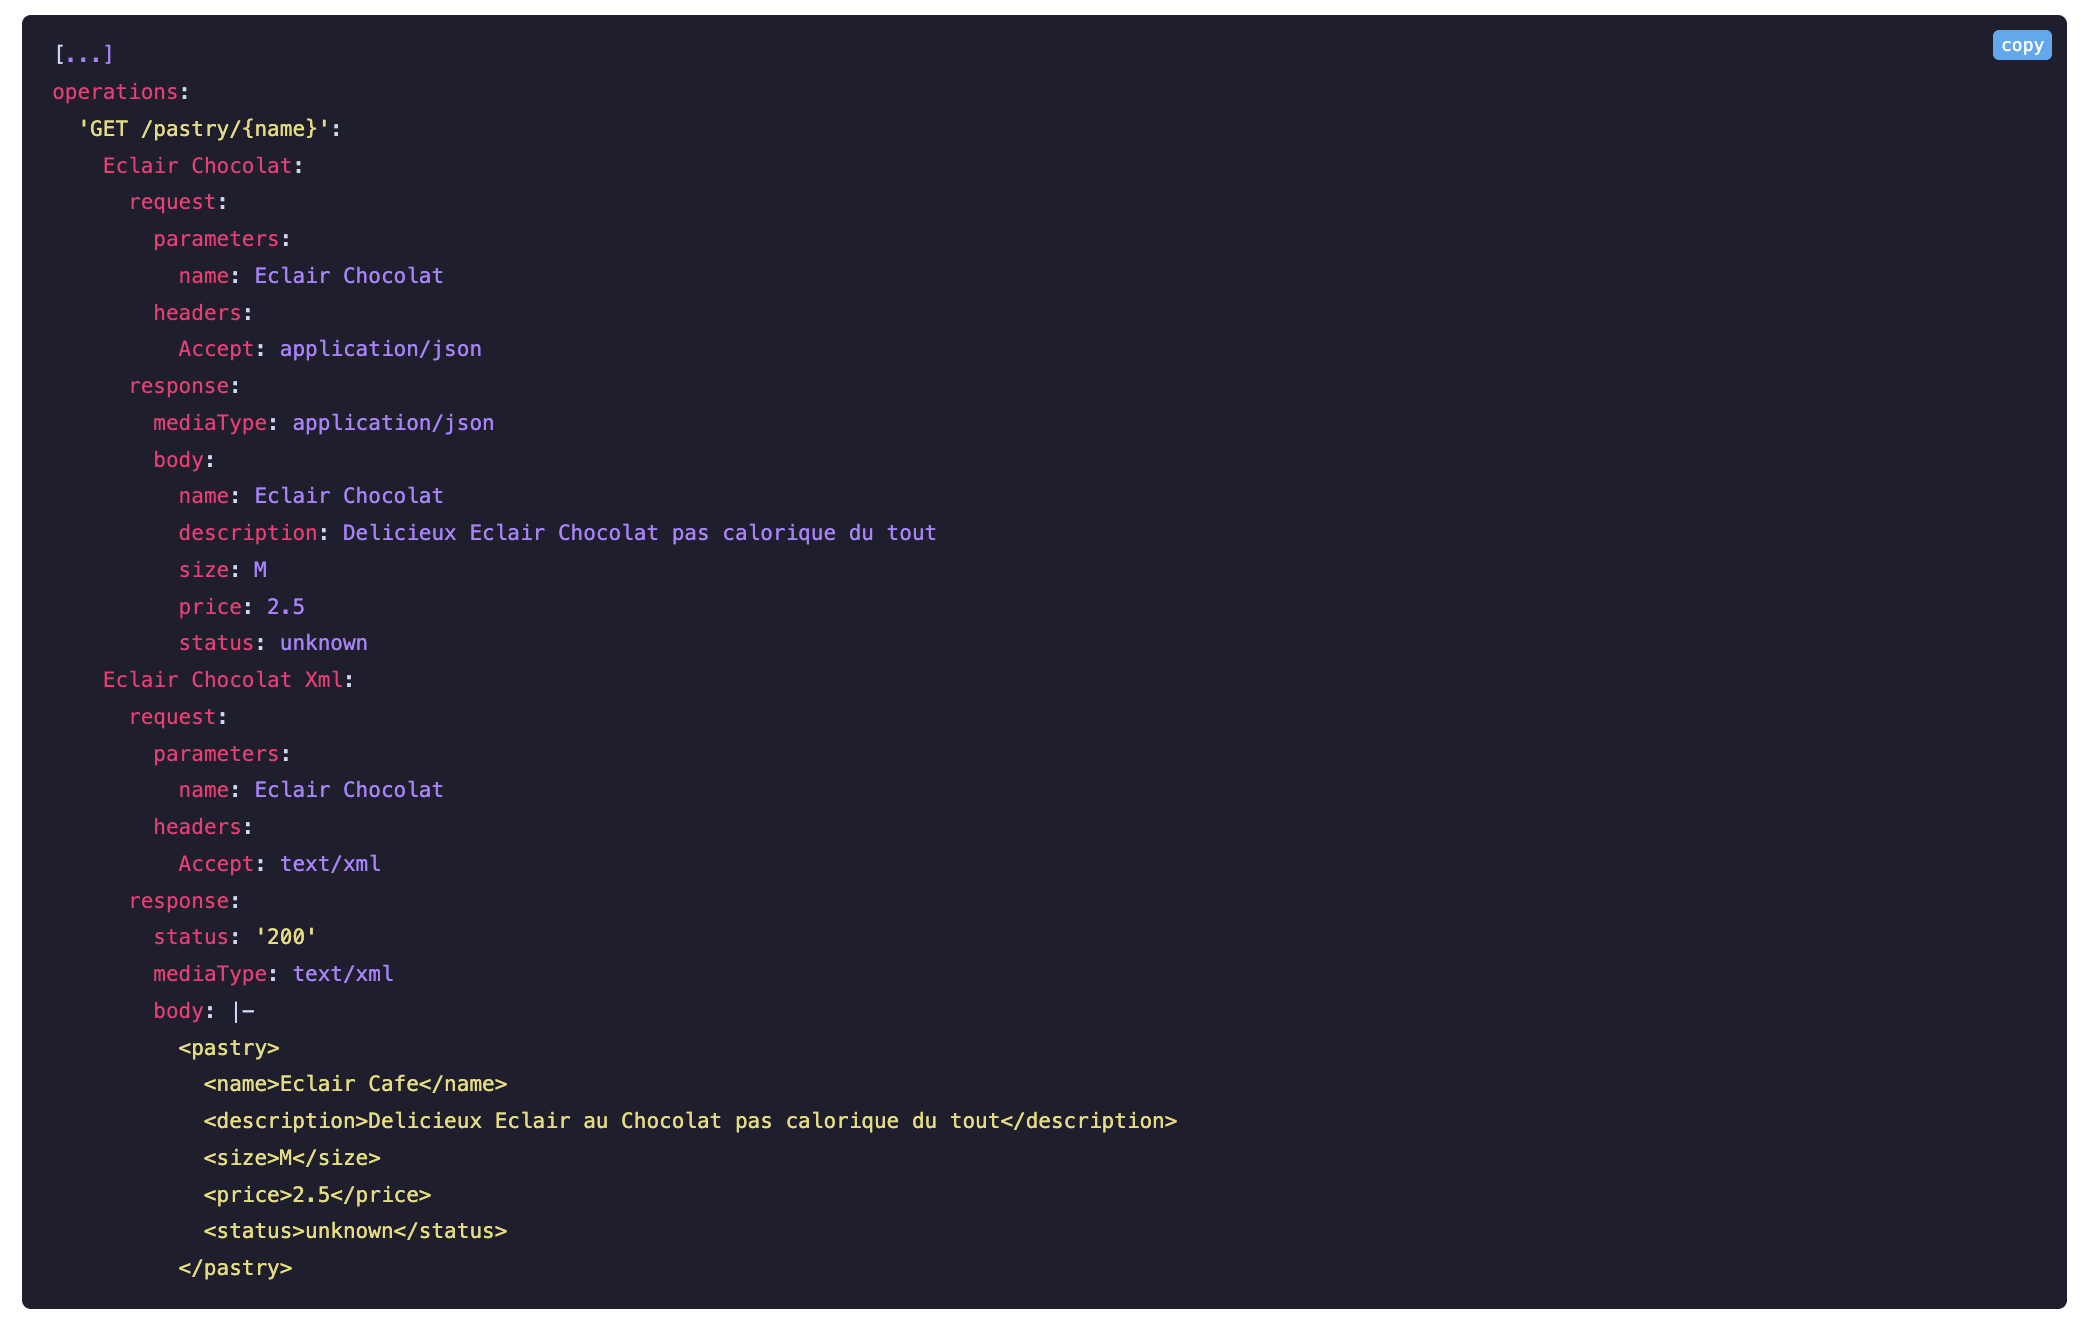Click the 'mediaType: text/xml' value

(x=343, y=974)
